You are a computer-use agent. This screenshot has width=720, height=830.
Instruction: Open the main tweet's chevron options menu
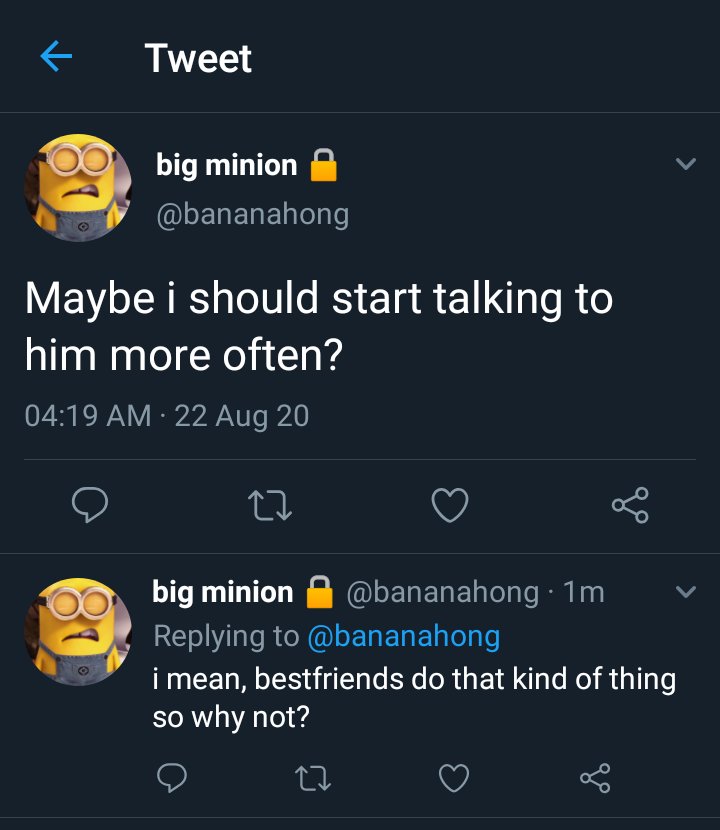pyautogui.click(x=686, y=164)
